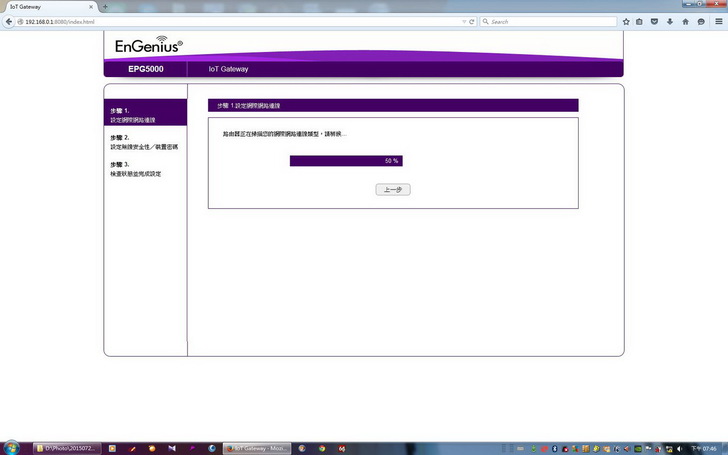
Task: Go to the Firefox home page icon
Action: pos(685,21)
